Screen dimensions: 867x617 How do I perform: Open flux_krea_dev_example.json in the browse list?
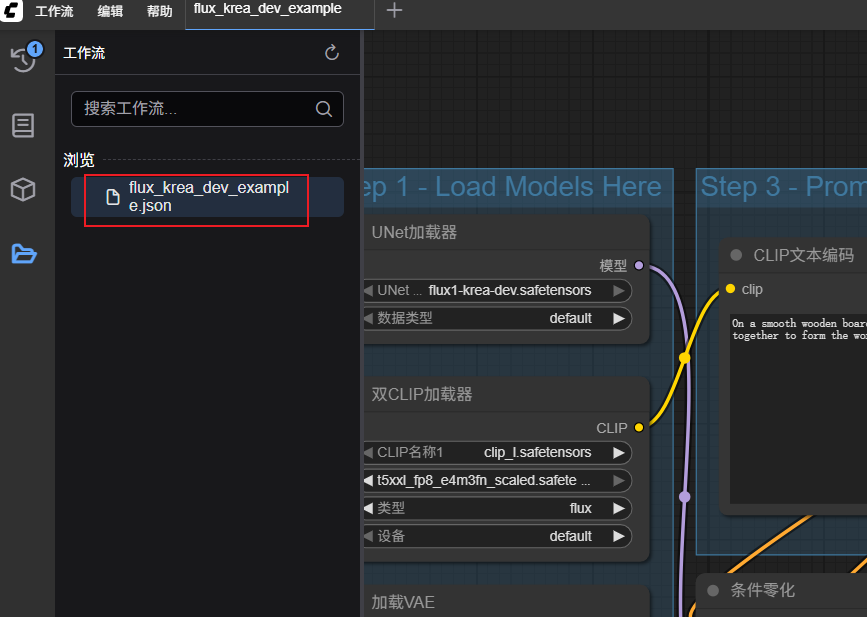207,197
